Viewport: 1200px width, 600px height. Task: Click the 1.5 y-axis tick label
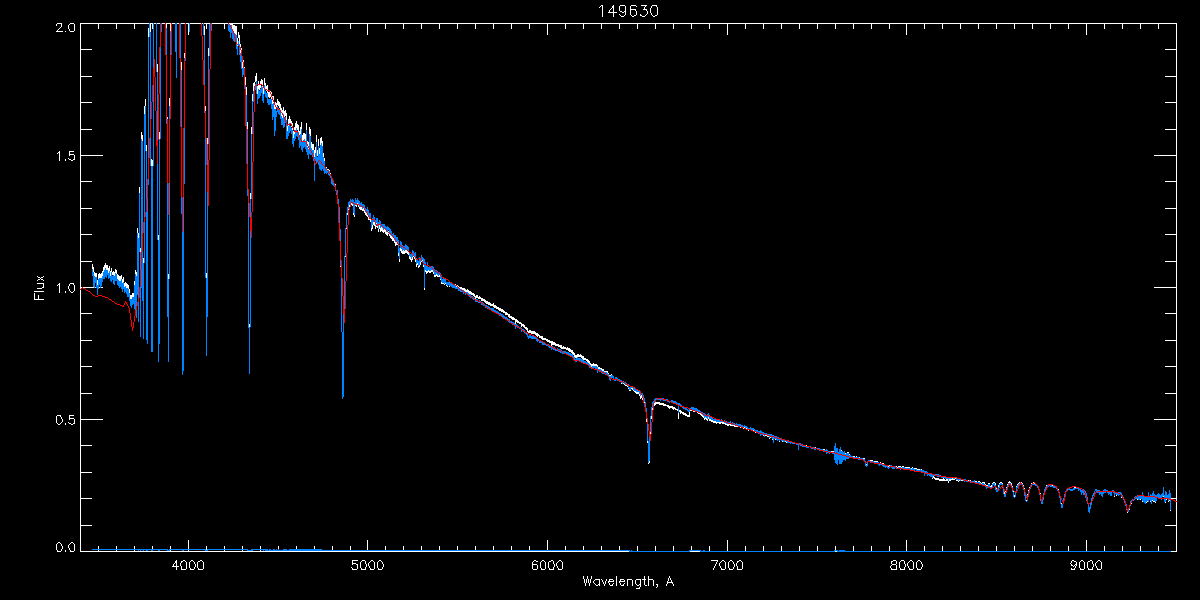click(x=64, y=156)
